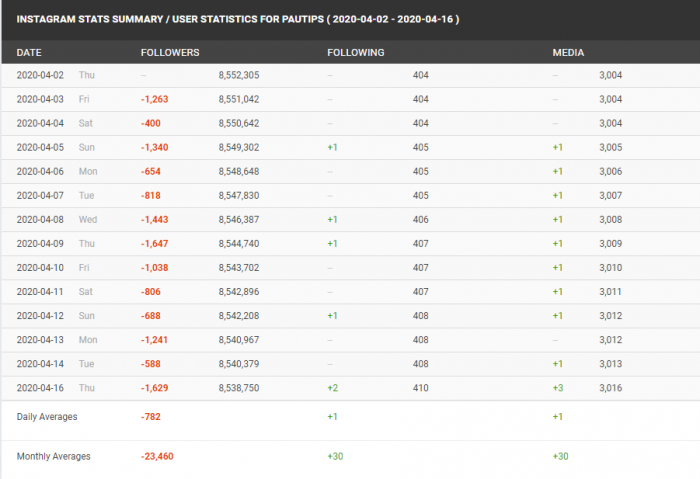This screenshot has height=479, width=700.
Task: Select the 2020-04-09 row date
Action: [39, 243]
